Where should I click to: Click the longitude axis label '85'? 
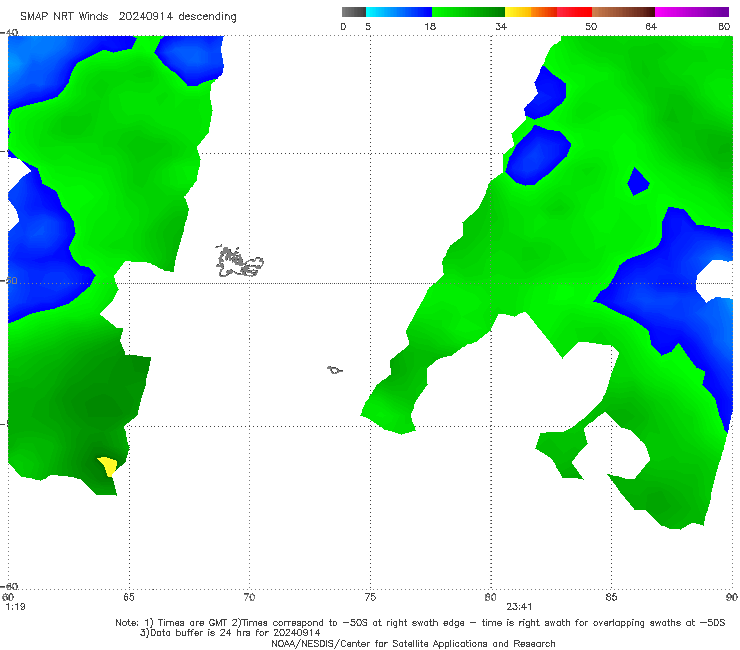(611, 597)
